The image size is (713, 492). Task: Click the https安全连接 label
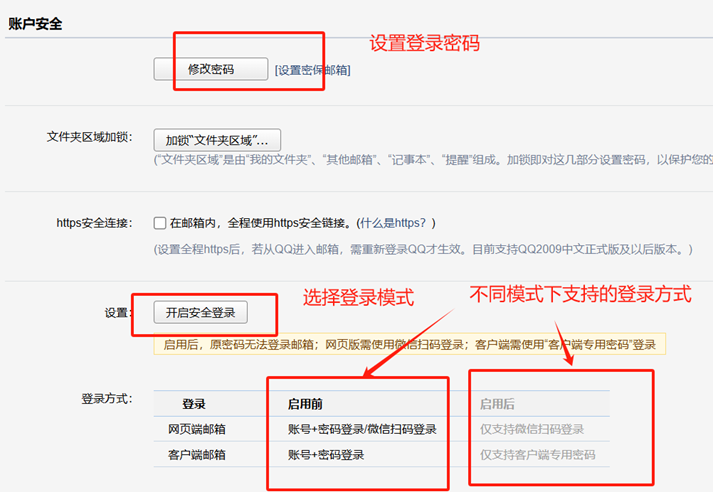[94, 222]
